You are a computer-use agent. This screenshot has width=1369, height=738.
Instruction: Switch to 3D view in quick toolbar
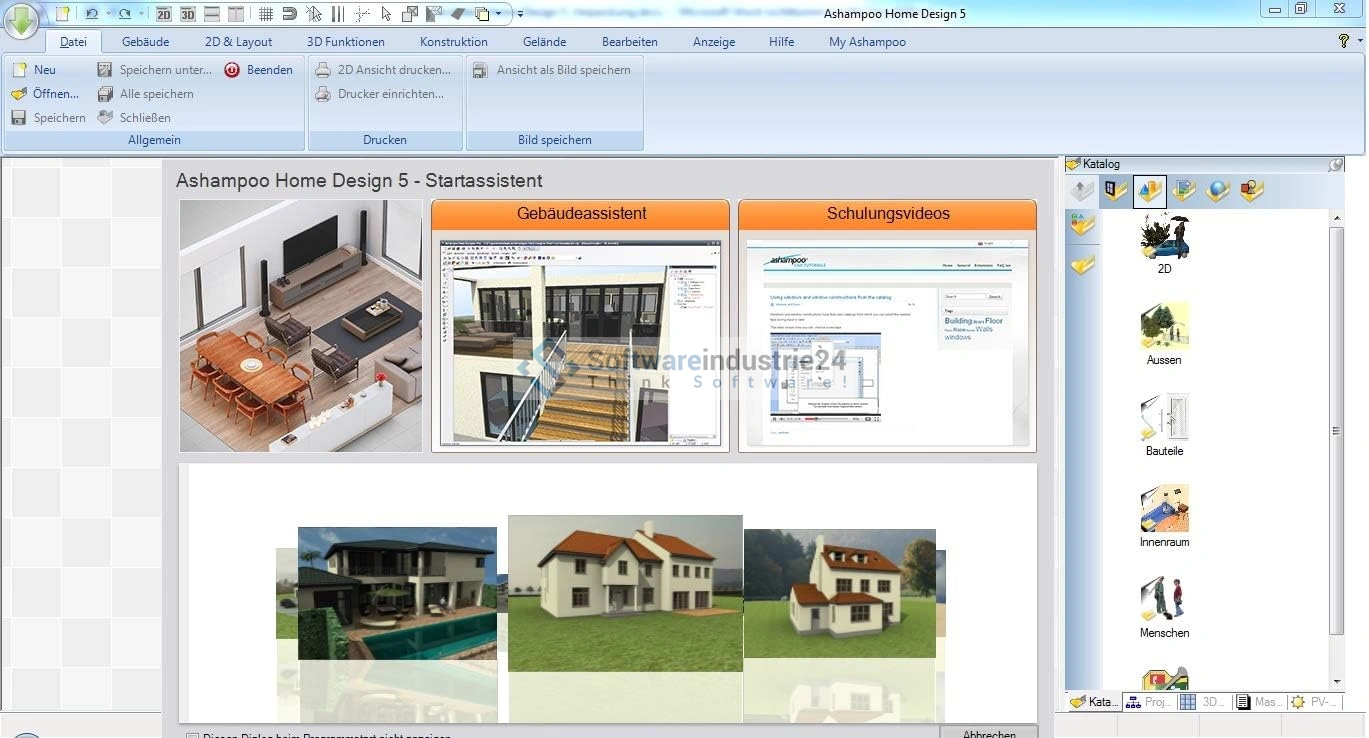click(x=188, y=14)
